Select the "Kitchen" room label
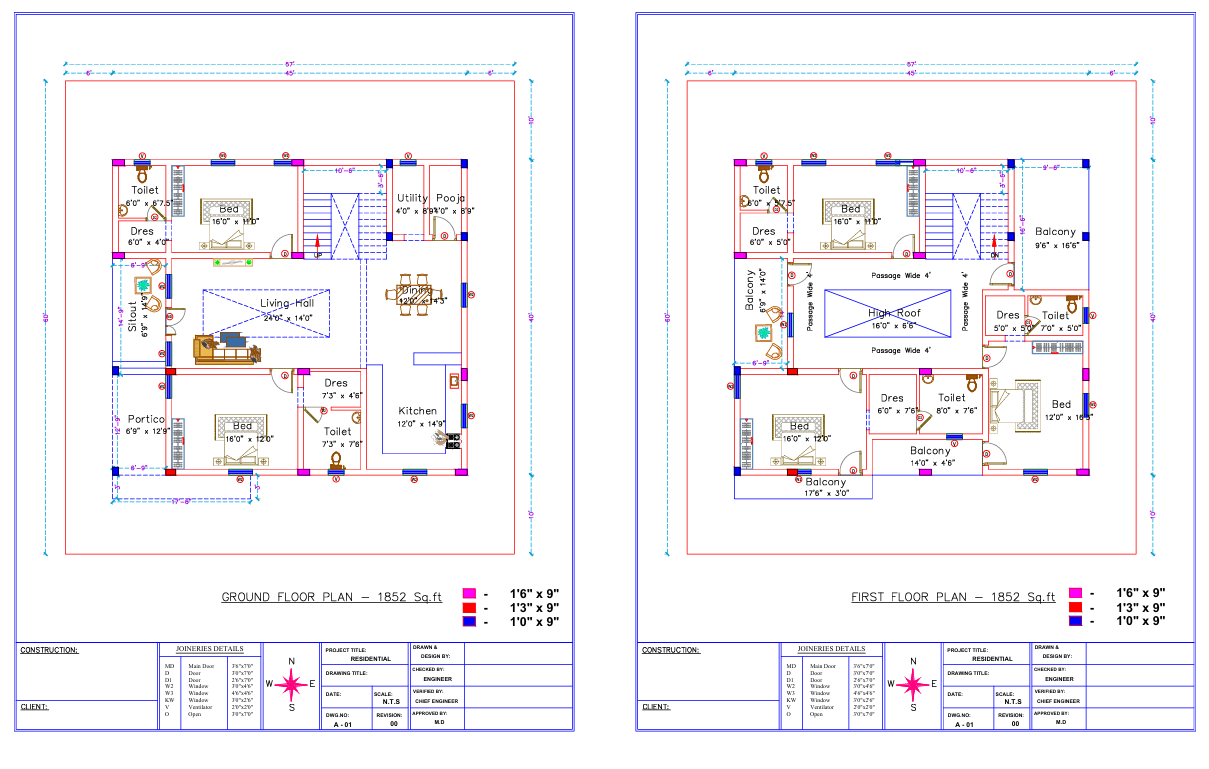This screenshot has width=1209, height=769. (417, 411)
